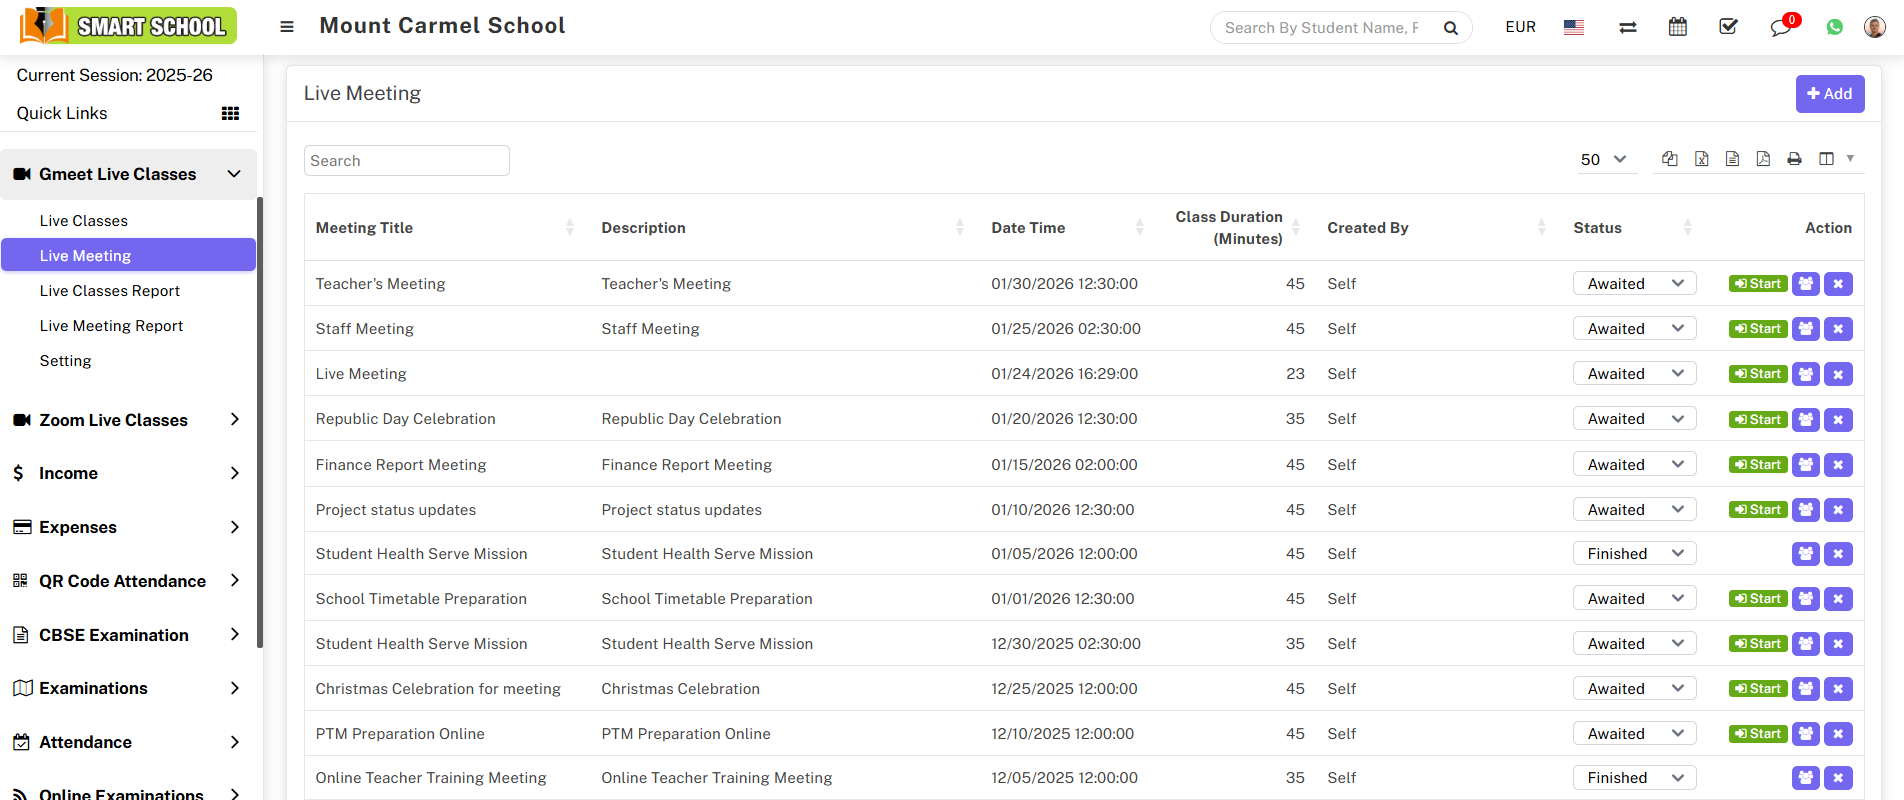Delete the Republic Day Celebration meeting
Screen dimensions: 1904x800
pos(1838,419)
